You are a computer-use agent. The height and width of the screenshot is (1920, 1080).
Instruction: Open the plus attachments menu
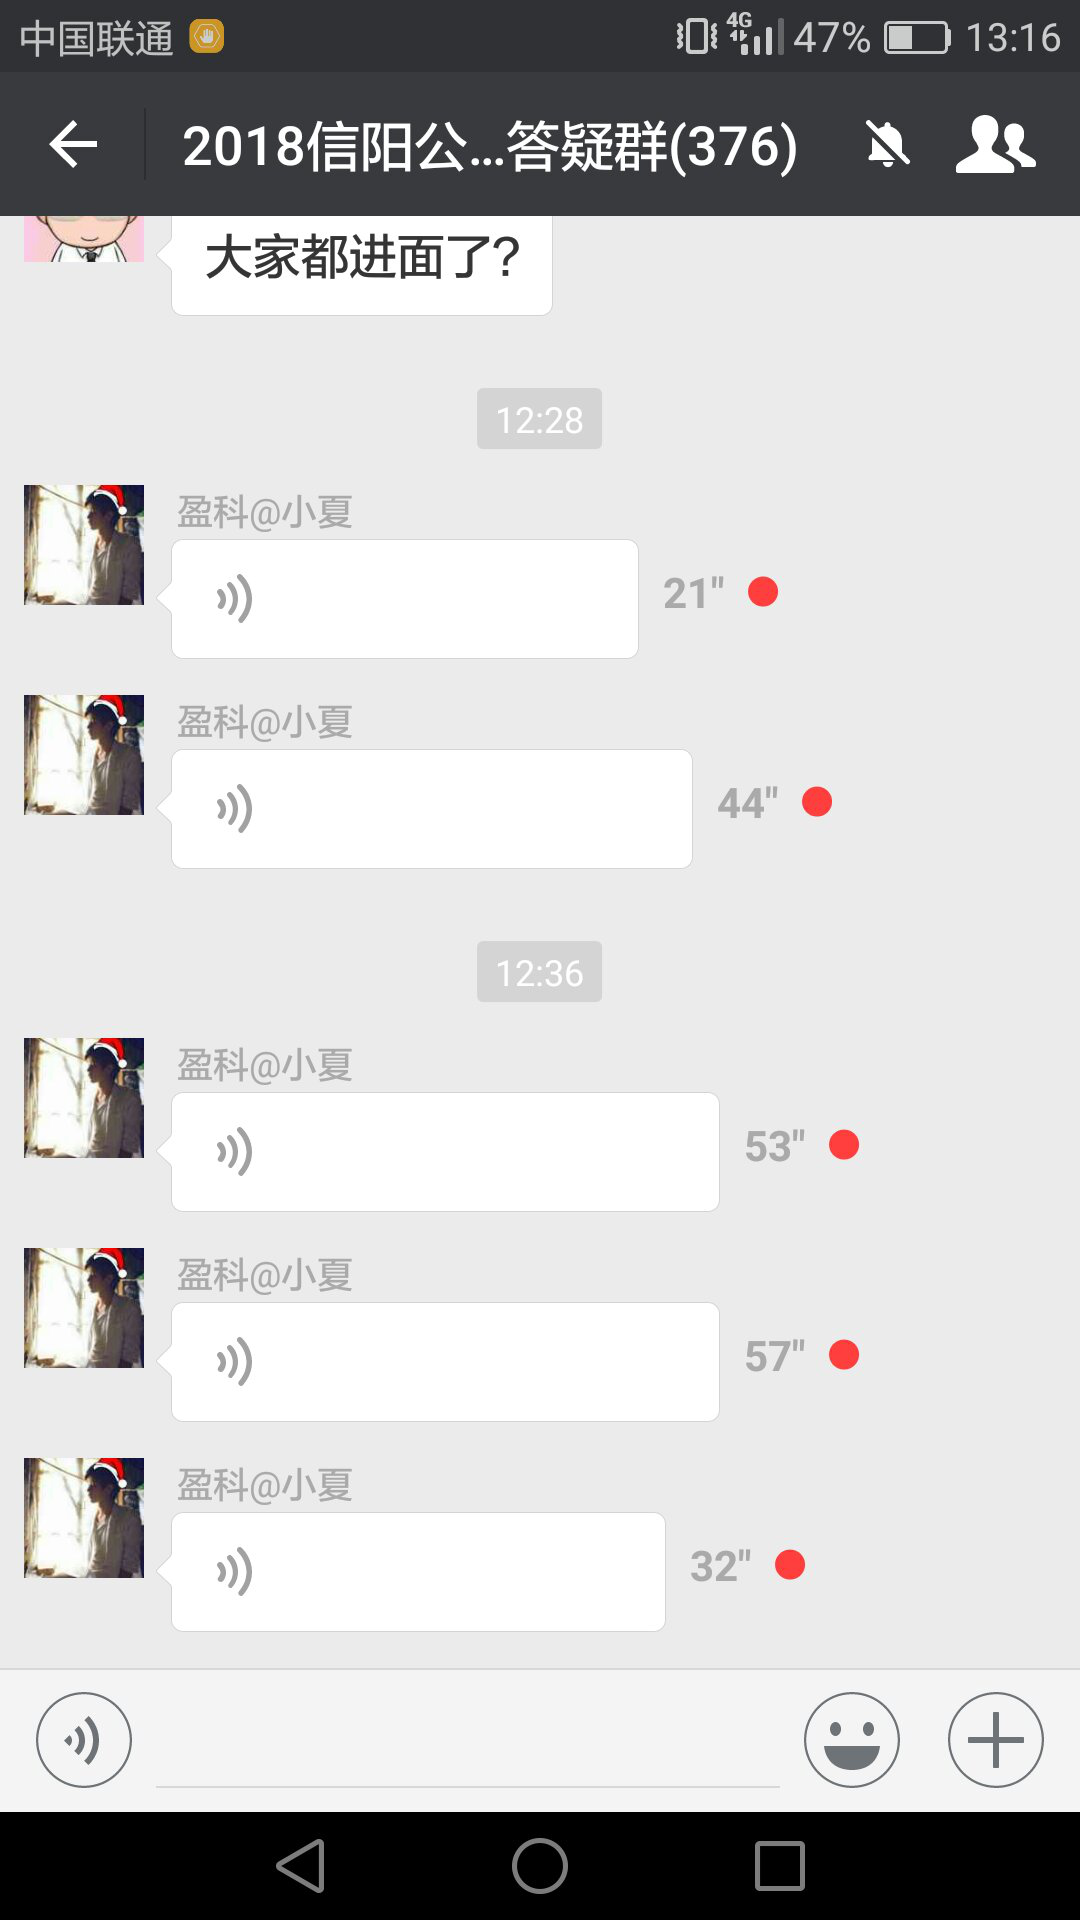click(x=996, y=1740)
